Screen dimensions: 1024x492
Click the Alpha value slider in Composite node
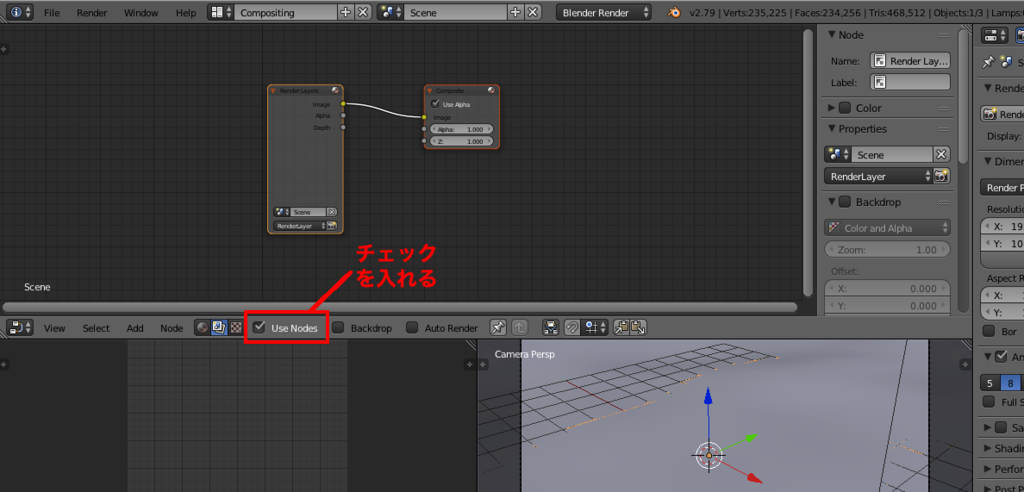tap(462, 129)
